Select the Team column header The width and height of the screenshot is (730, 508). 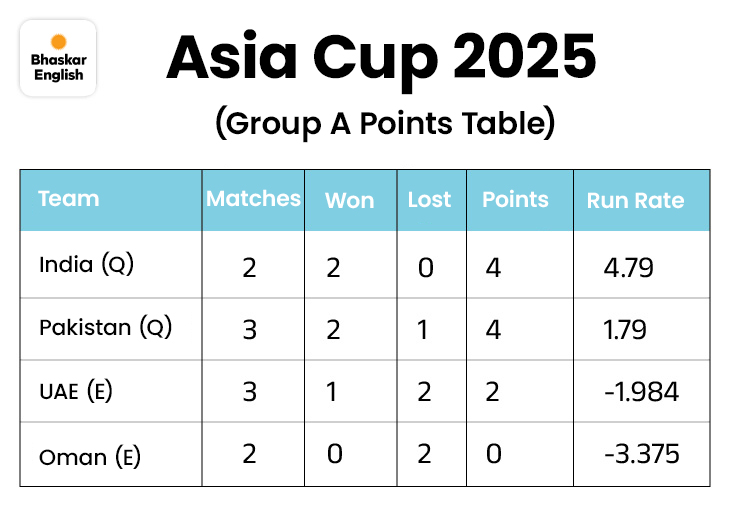click(x=69, y=198)
